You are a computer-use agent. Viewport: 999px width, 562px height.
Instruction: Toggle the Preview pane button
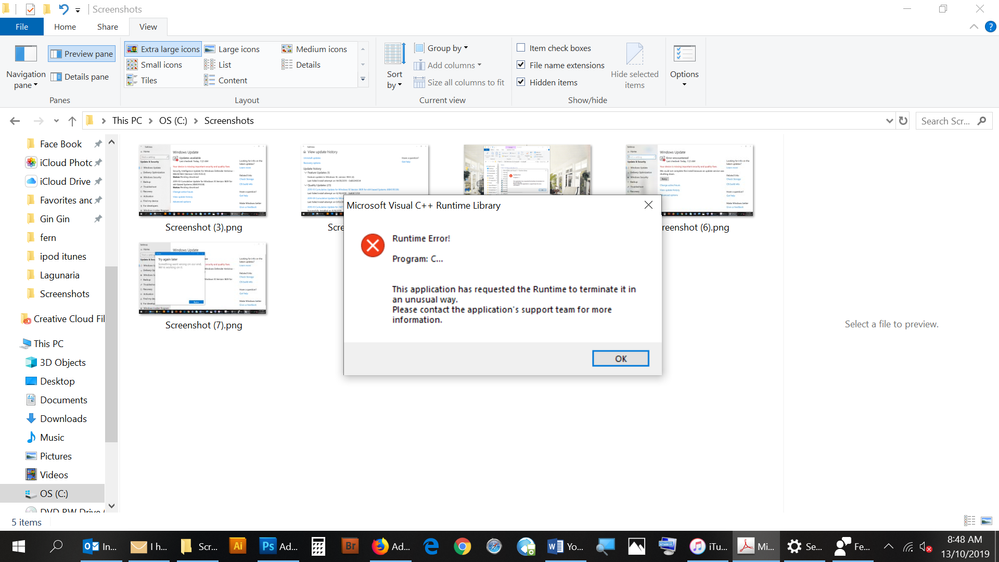(x=82, y=54)
